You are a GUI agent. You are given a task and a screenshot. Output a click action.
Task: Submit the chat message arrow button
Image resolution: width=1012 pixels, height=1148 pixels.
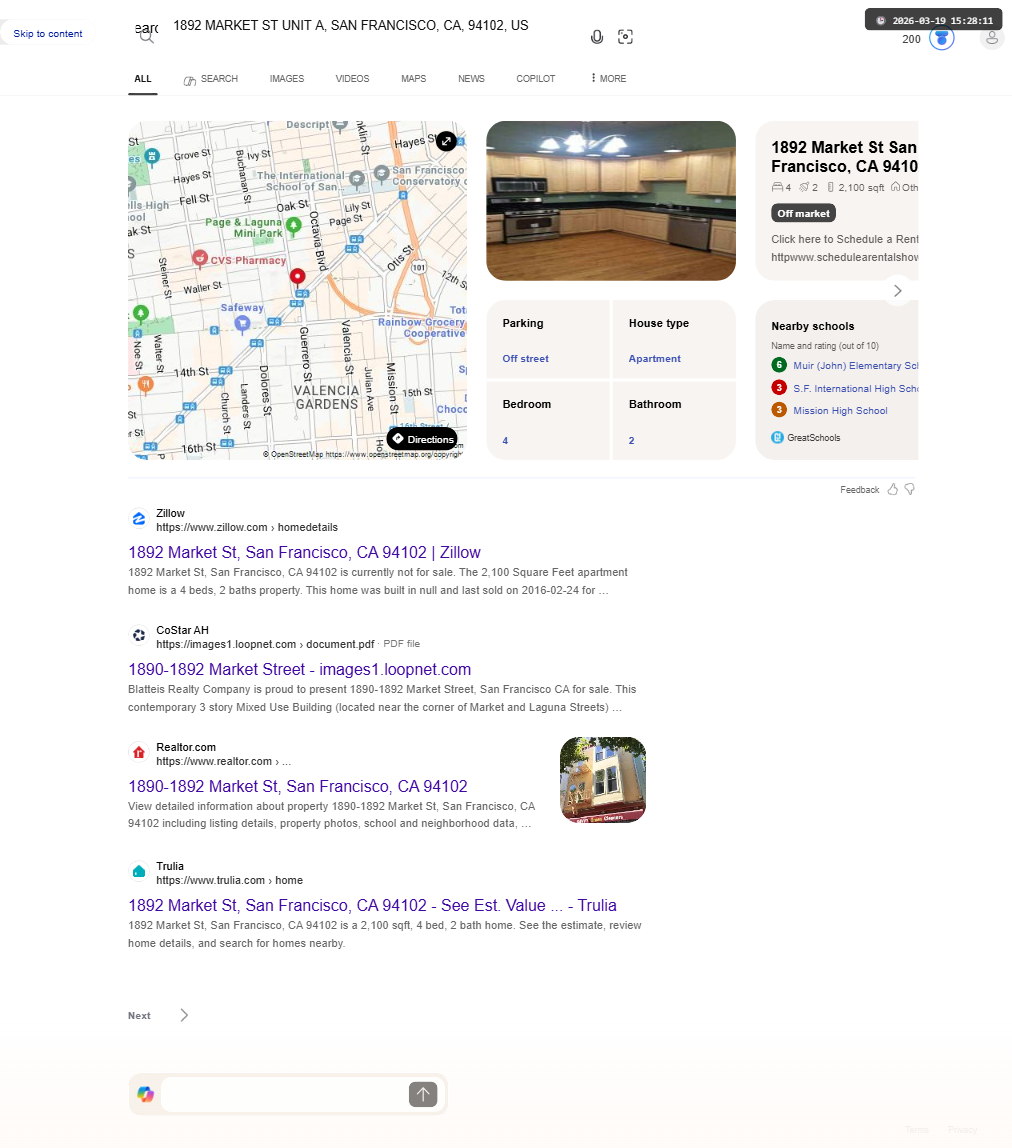(x=423, y=1094)
